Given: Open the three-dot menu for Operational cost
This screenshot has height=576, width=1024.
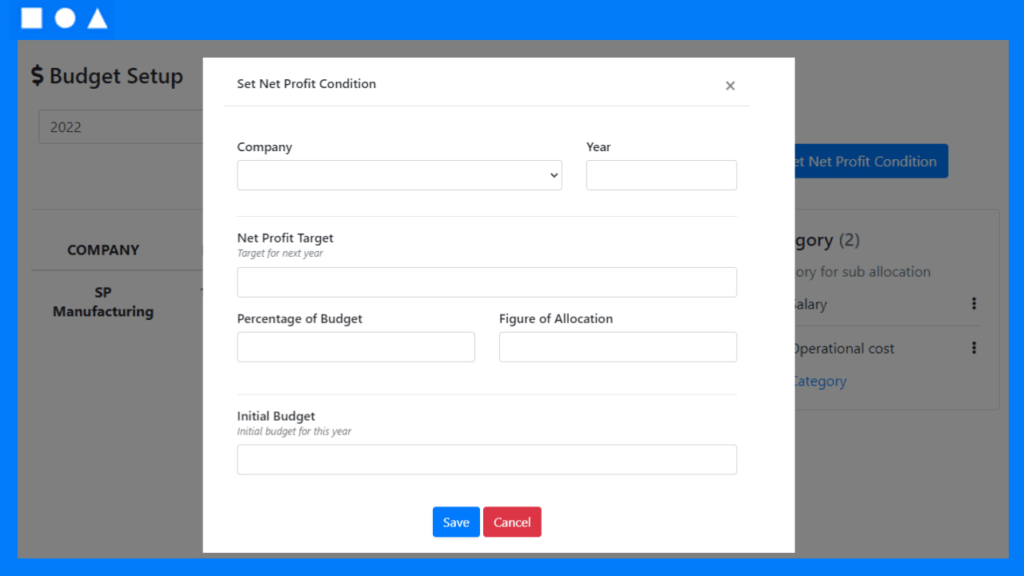Looking at the screenshot, I should tap(974, 348).
